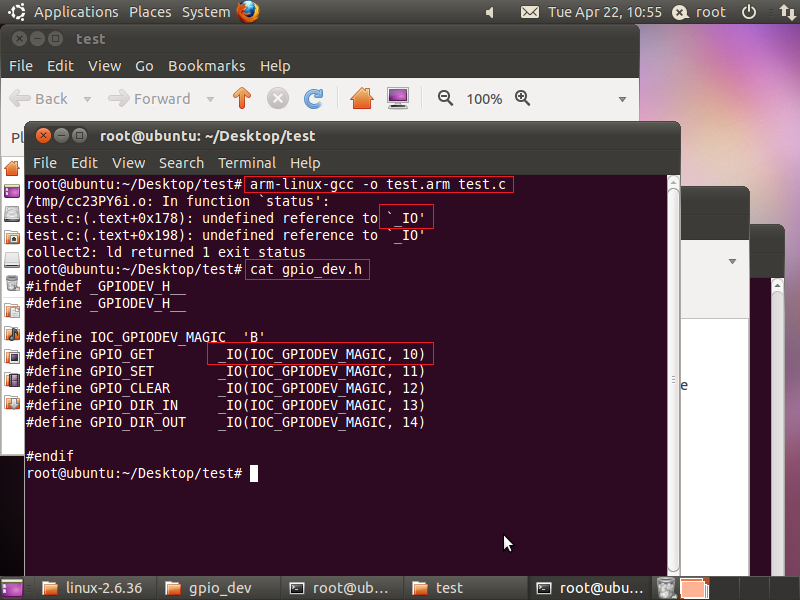Open the terminal Help menu

305,163
